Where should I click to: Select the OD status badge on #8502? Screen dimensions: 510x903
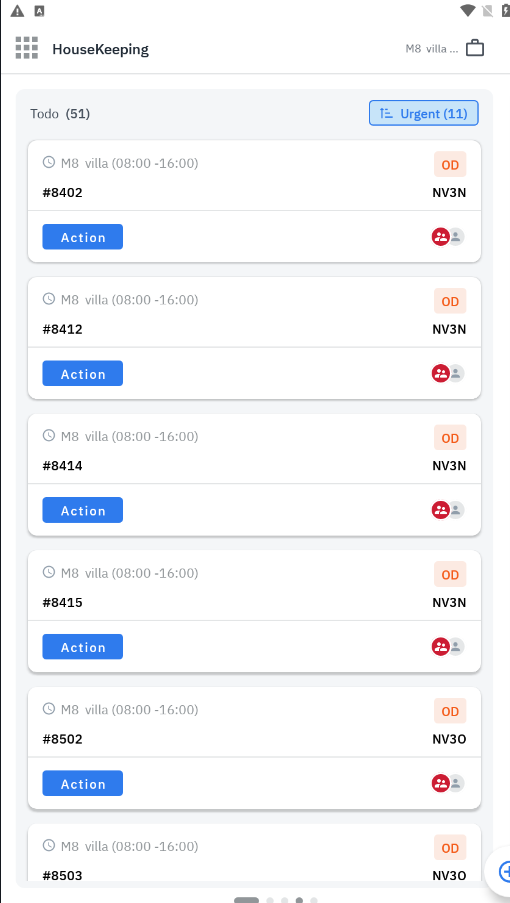tap(450, 711)
